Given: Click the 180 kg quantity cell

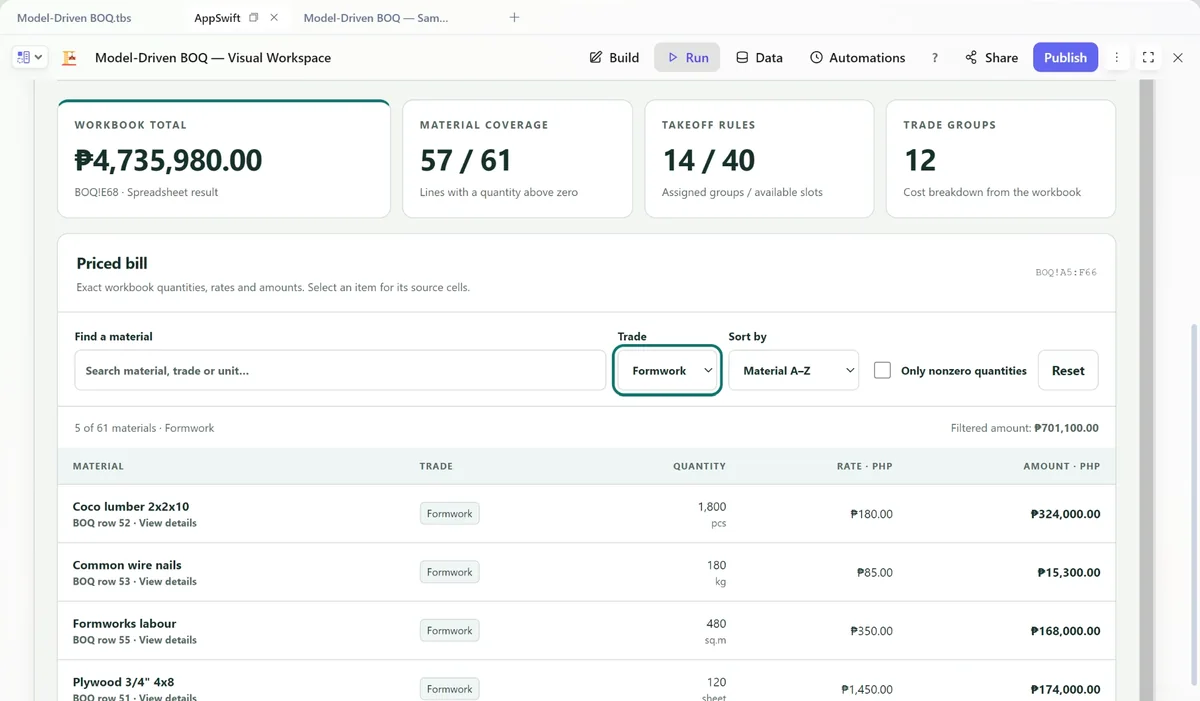Looking at the screenshot, I should pyautogui.click(x=716, y=573).
